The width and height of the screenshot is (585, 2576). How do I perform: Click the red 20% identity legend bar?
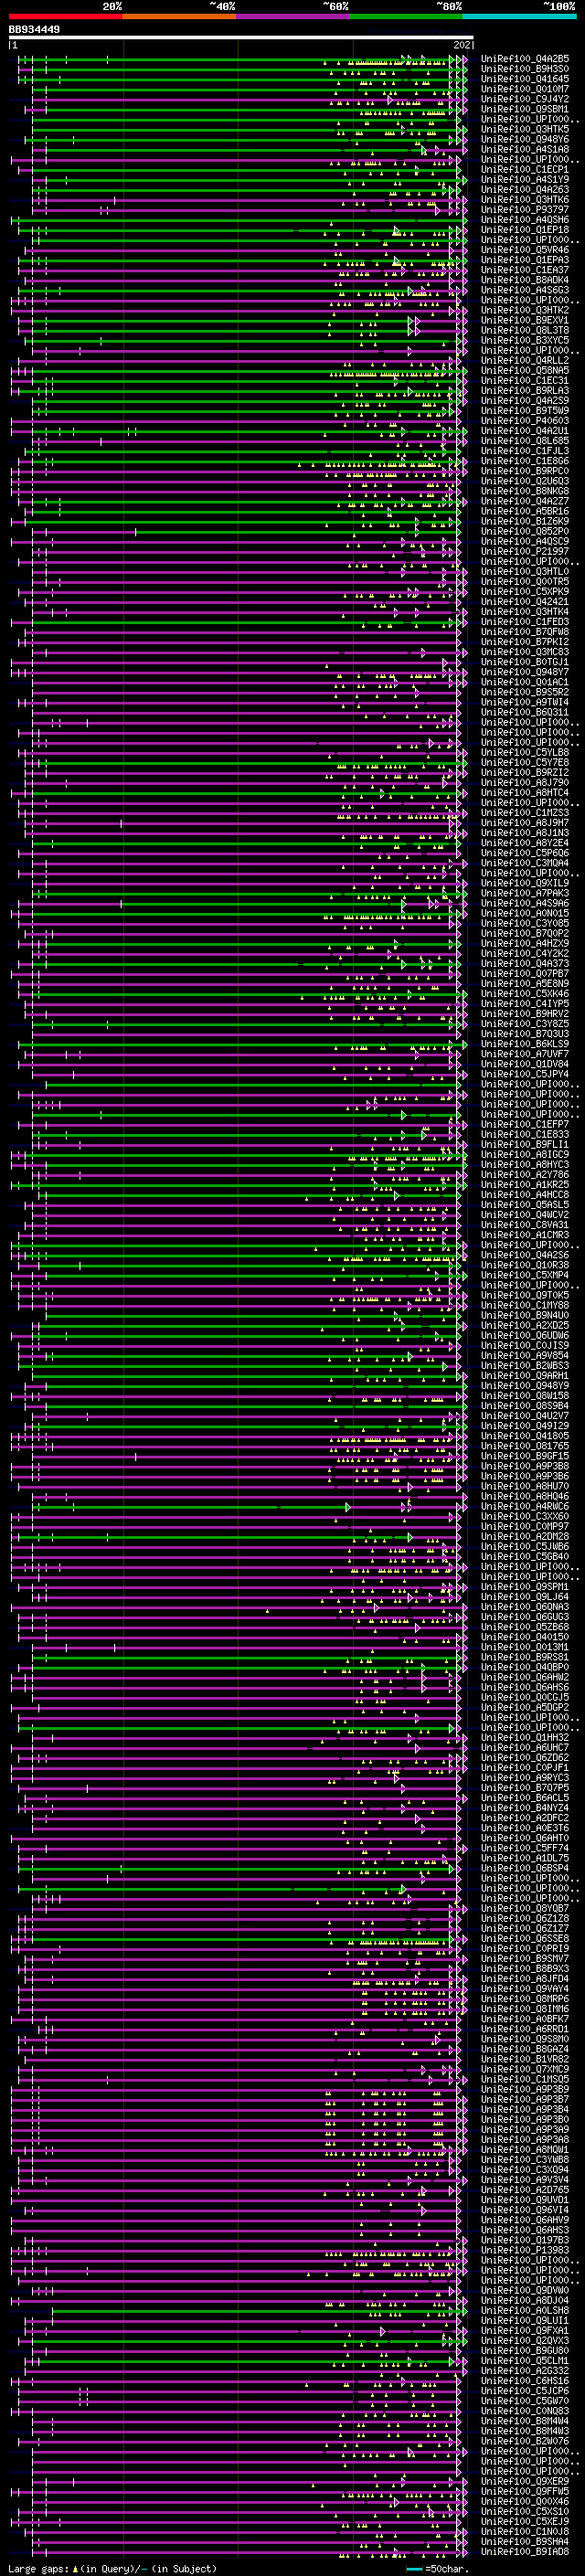click(x=66, y=16)
